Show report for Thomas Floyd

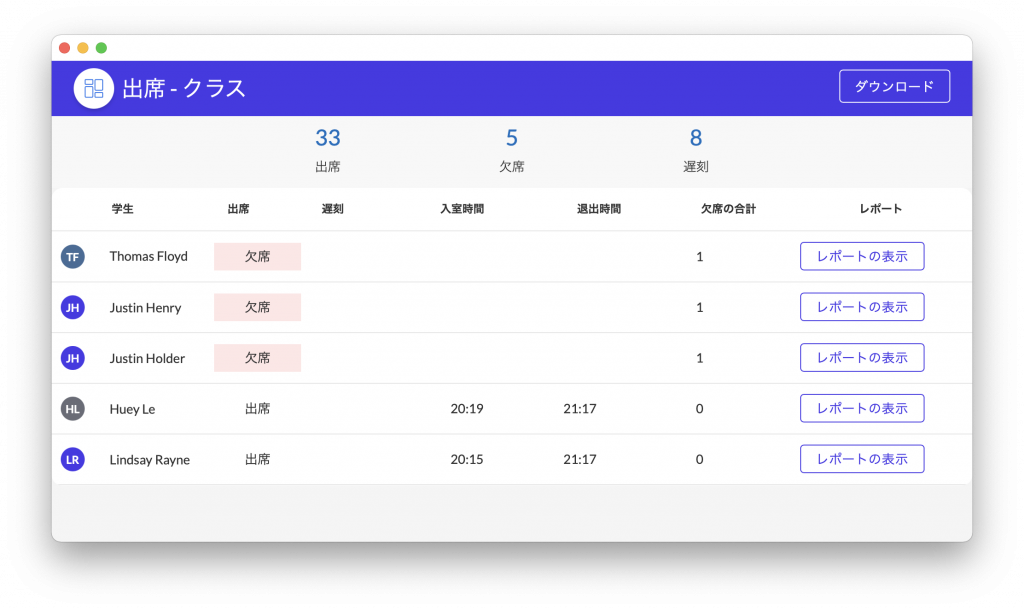(x=862, y=256)
